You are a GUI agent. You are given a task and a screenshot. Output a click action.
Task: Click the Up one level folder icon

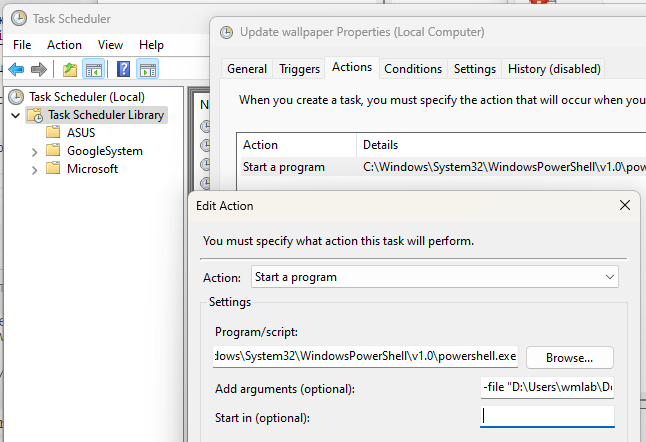[x=70, y=69]
